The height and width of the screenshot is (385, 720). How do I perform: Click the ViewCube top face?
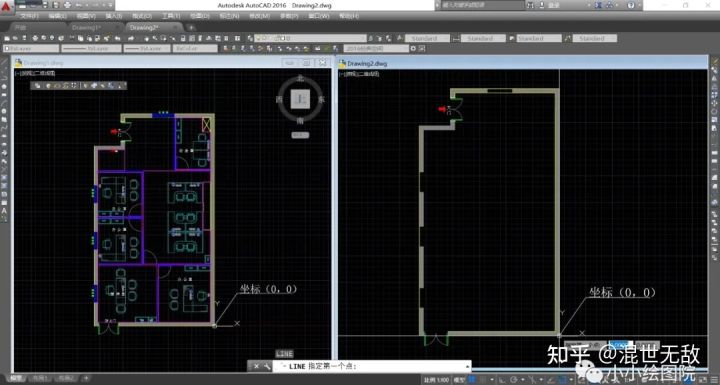coord(300,98)
